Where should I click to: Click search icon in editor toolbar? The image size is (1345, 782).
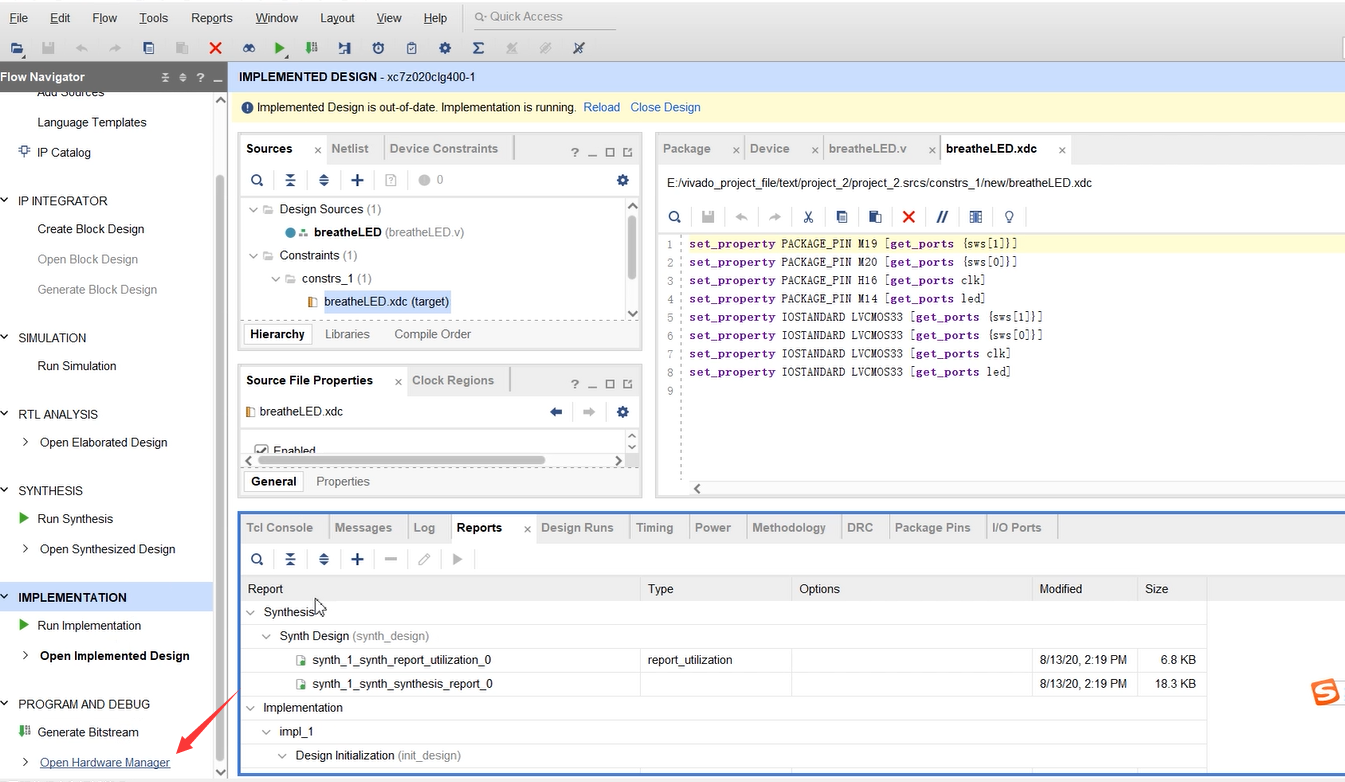coord(675,217)
